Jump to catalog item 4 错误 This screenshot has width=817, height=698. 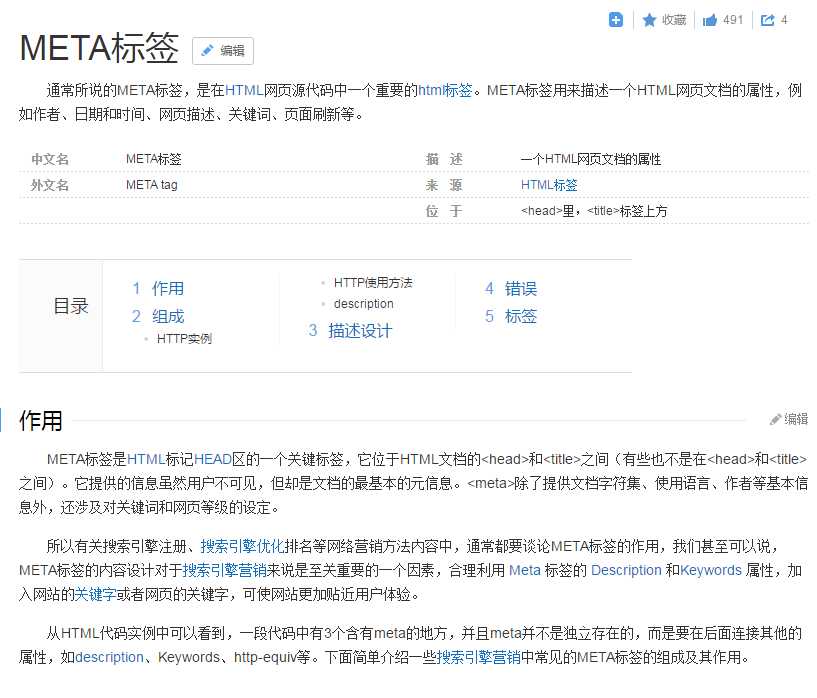511,288
